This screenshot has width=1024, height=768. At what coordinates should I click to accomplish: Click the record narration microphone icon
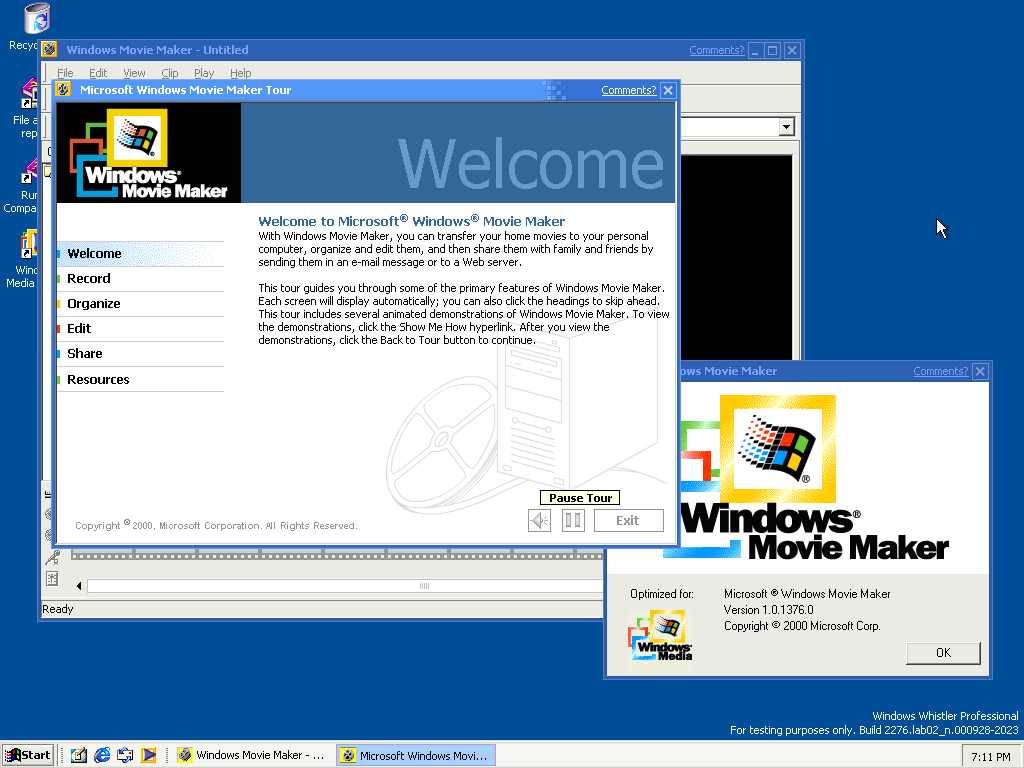(52, 558)
